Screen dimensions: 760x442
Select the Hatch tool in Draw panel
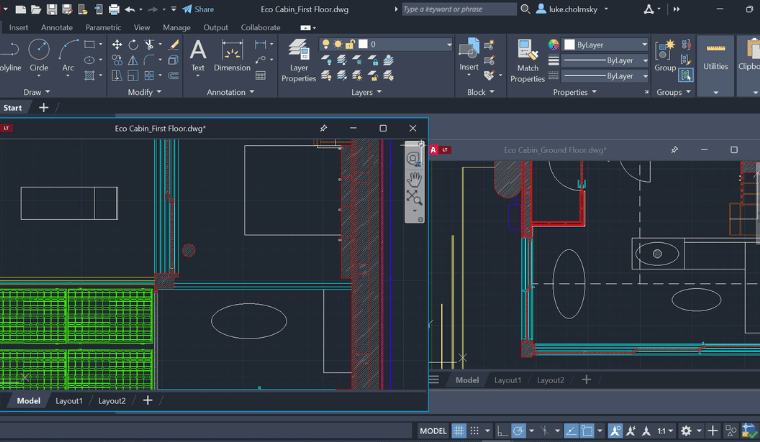90,76
